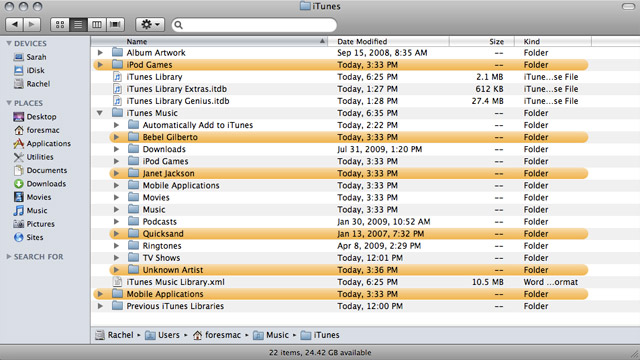Open Documents in the sidebar
This screenshot has width=640, height=360.
[x=40, y=170]
